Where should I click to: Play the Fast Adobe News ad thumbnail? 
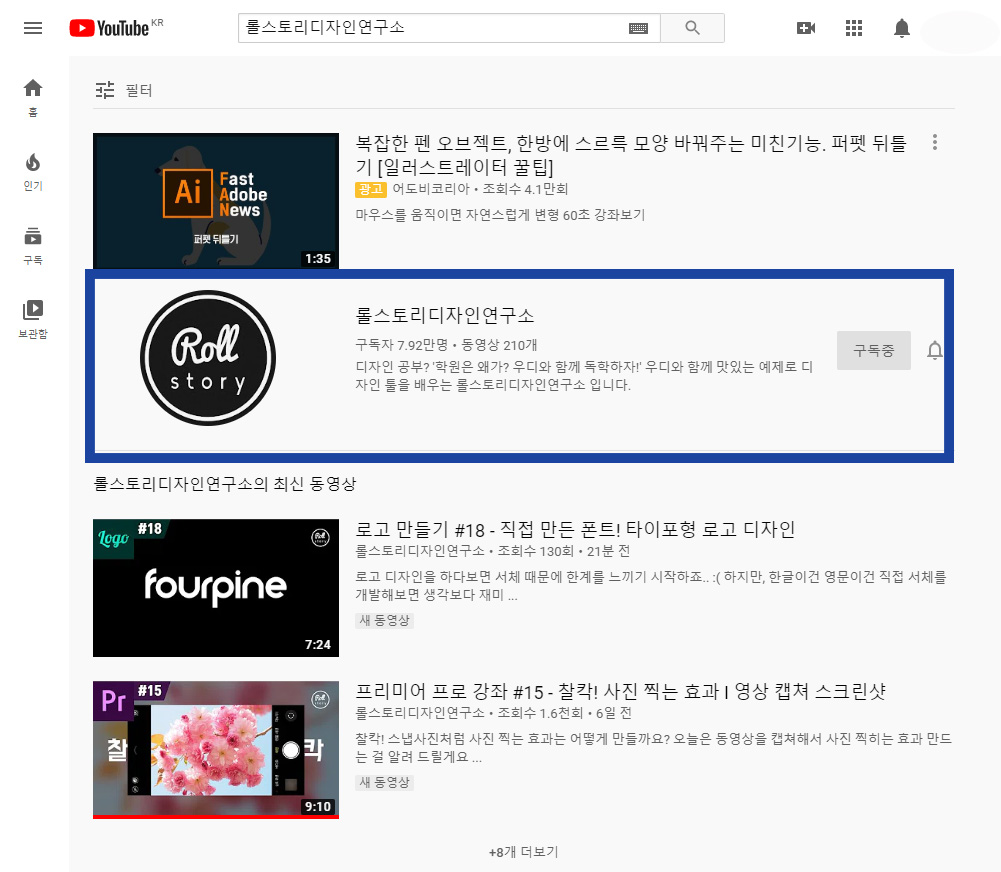(216, 200)
